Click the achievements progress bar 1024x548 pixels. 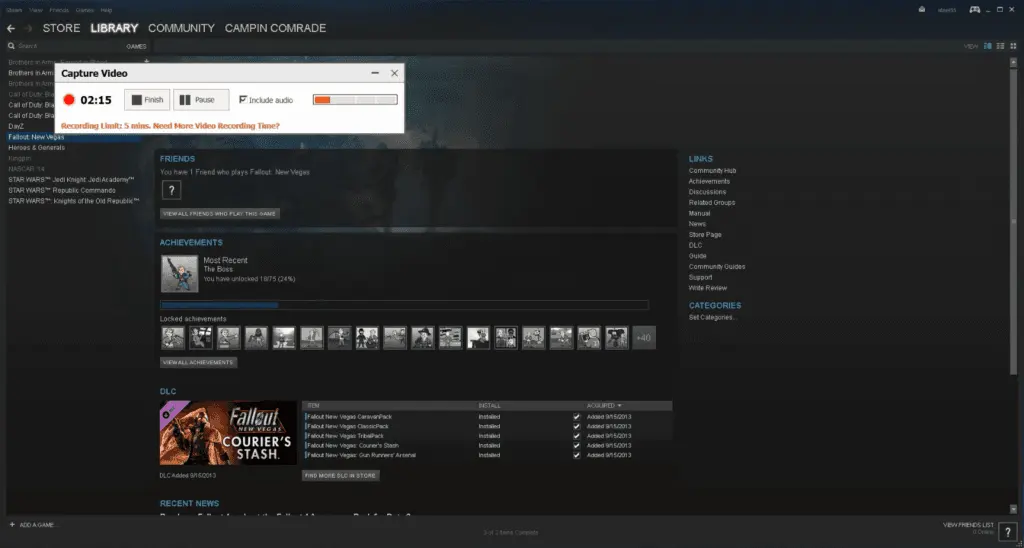tap(404, 305)
